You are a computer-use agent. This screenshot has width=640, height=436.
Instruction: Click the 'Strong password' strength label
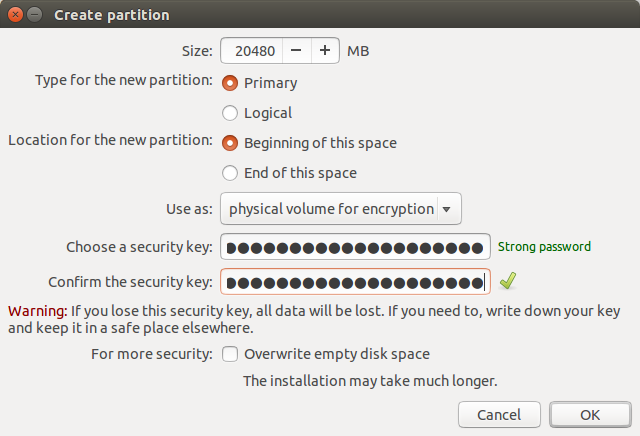(x=544, y=247)
